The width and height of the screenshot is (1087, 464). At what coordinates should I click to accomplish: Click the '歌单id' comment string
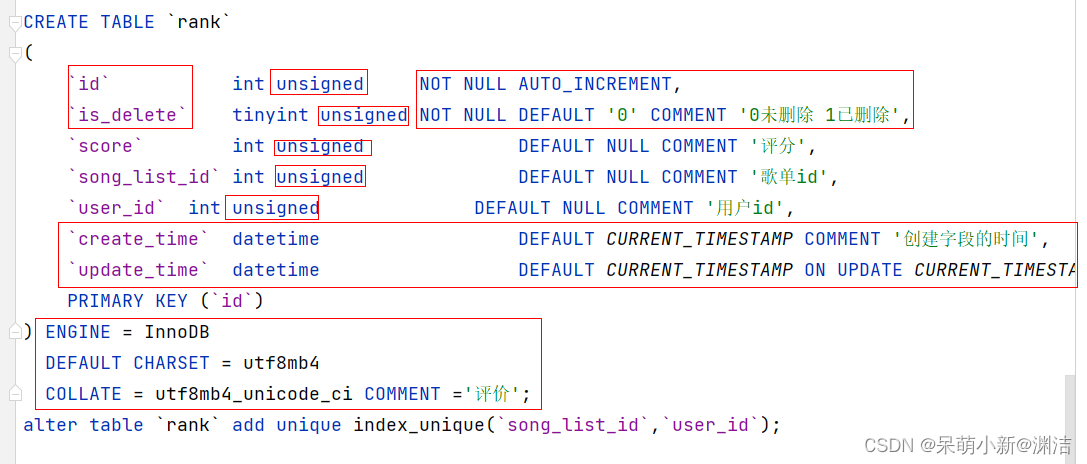[x=789, y=177]
